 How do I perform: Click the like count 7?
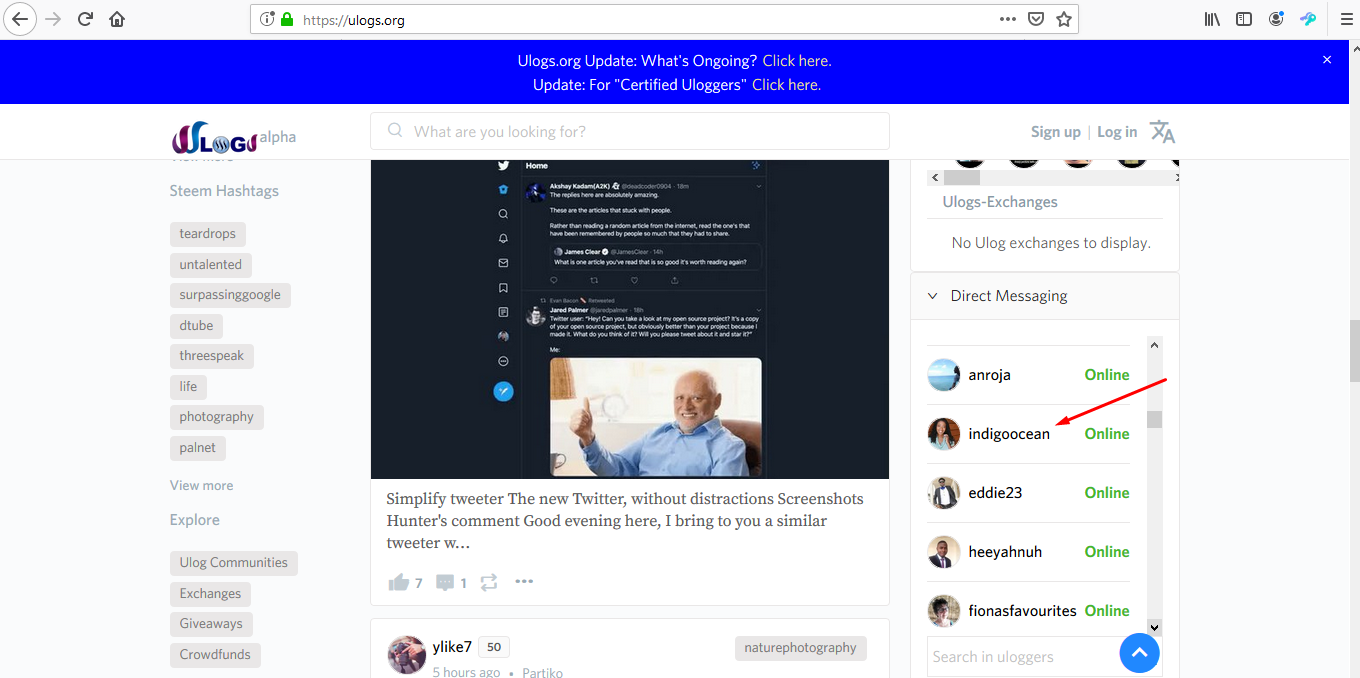click(x=419, y=583)
